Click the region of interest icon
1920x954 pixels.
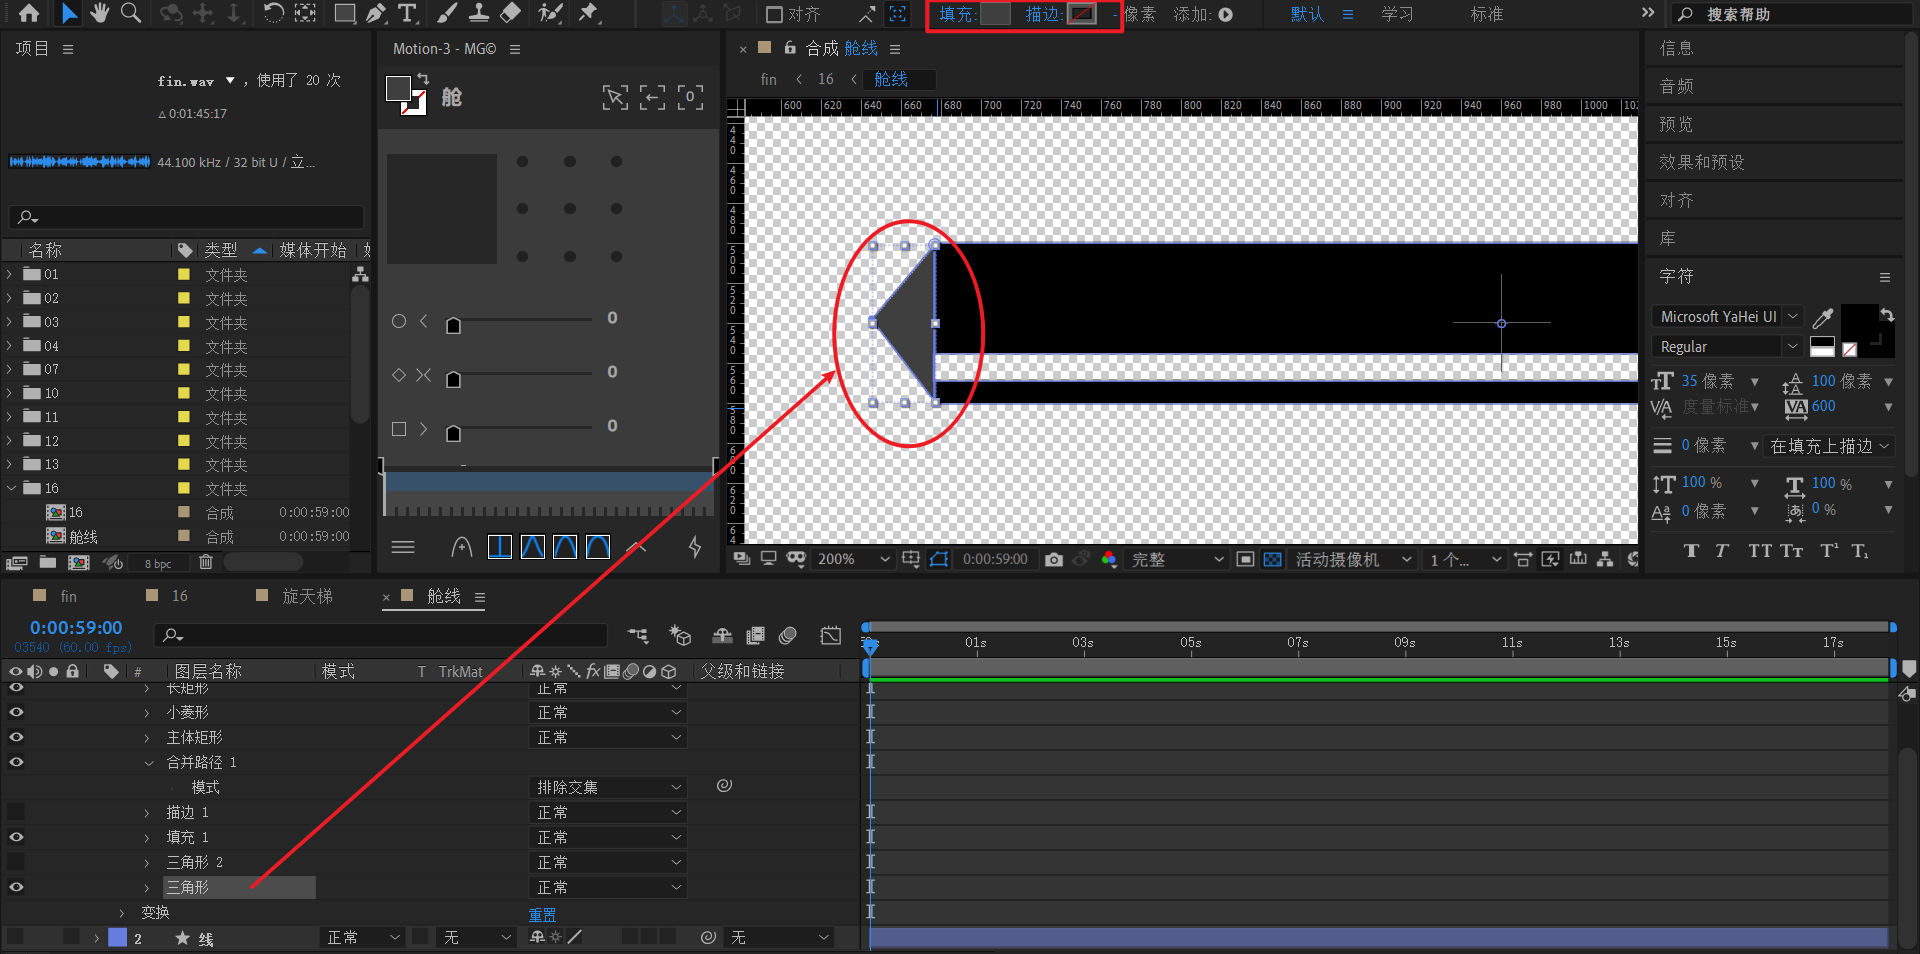(x=1245, y=559)
